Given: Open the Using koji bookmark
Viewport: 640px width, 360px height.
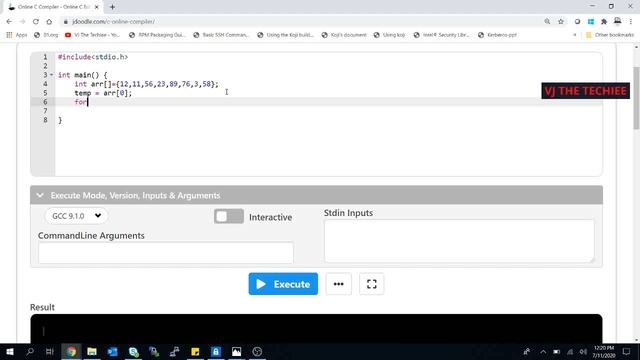Looking at the screenshot, I should 389,35.
